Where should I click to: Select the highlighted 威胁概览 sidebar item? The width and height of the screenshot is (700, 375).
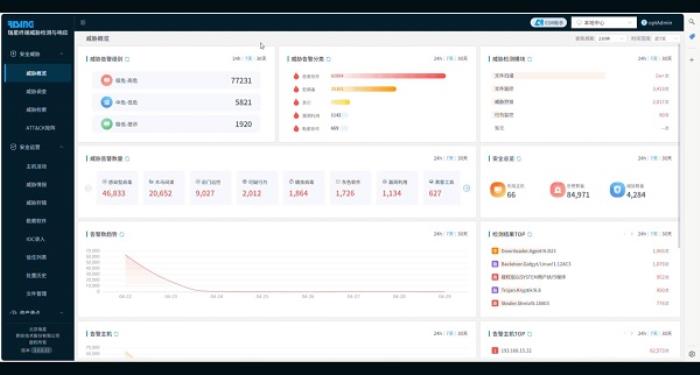tap(38, 73)
